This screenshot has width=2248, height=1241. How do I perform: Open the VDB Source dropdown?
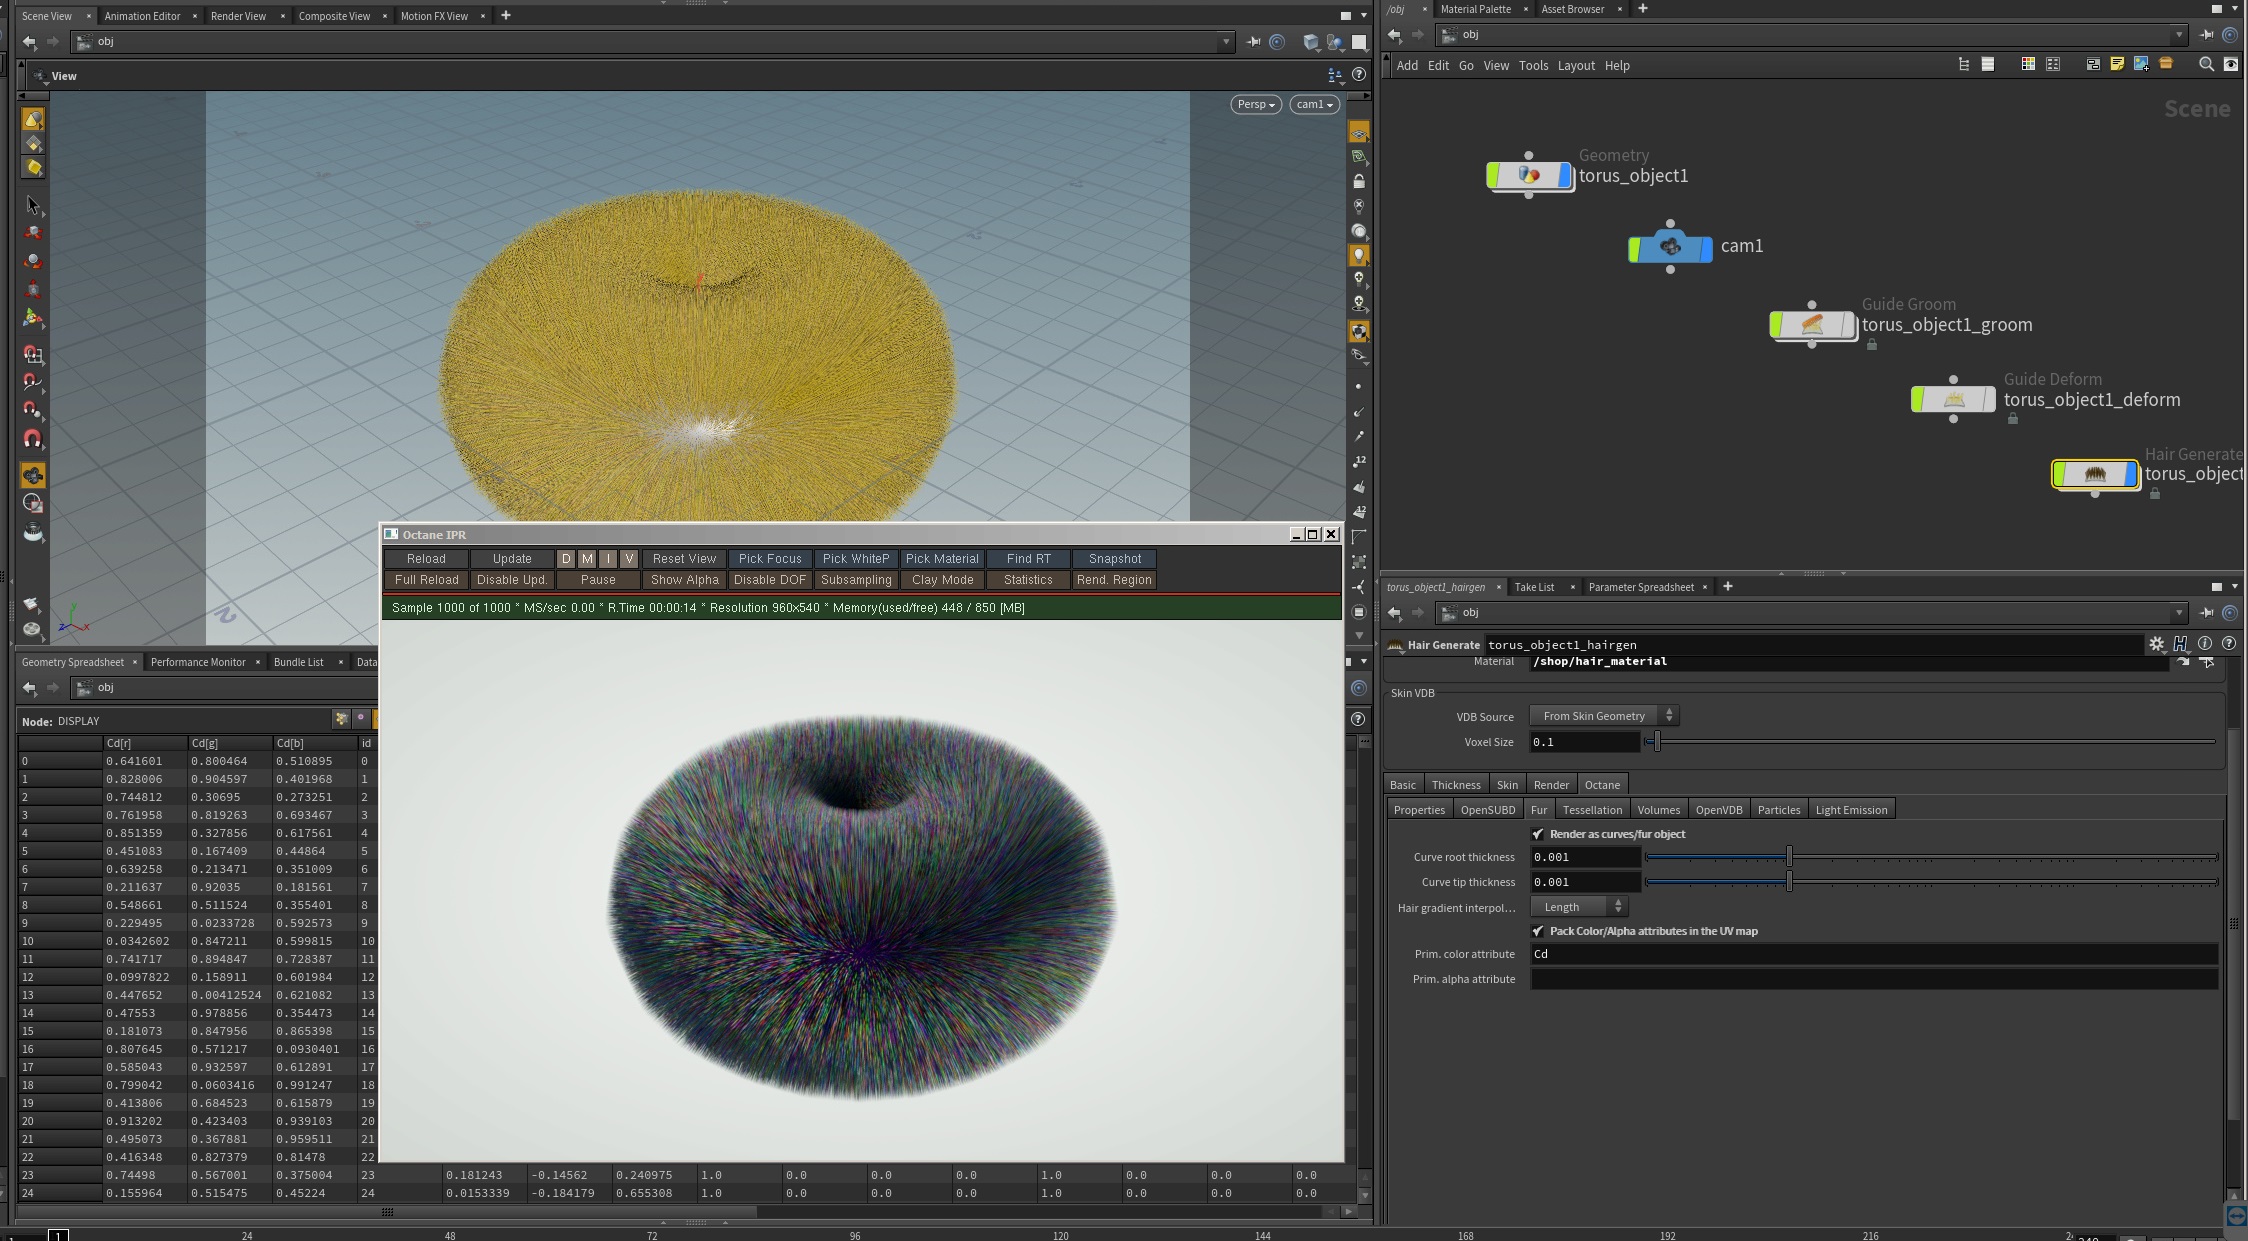click(x=1603, y=716)
